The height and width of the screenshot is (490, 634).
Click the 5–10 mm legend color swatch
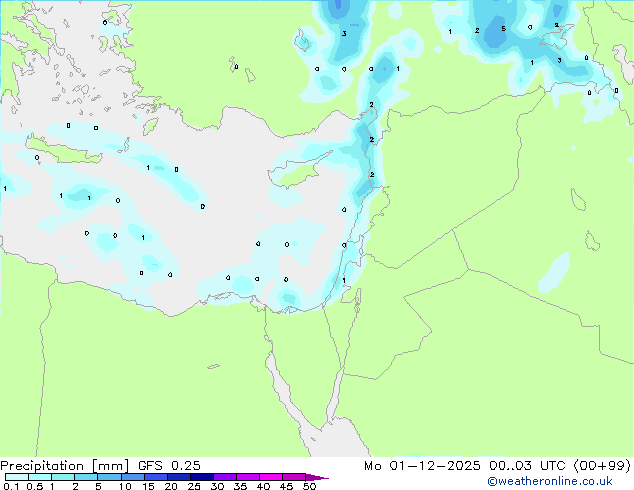(x=110, y=477)
